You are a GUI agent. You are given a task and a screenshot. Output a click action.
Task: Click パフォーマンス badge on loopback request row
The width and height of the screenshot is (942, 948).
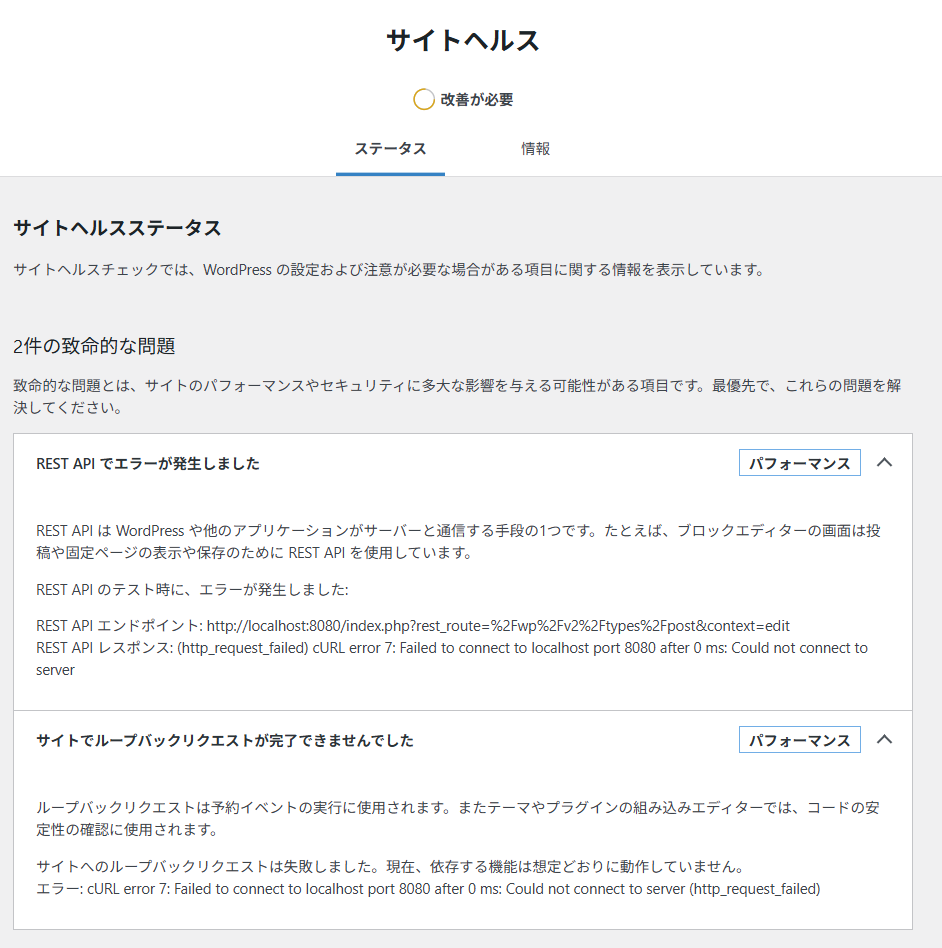coord(799,740)
